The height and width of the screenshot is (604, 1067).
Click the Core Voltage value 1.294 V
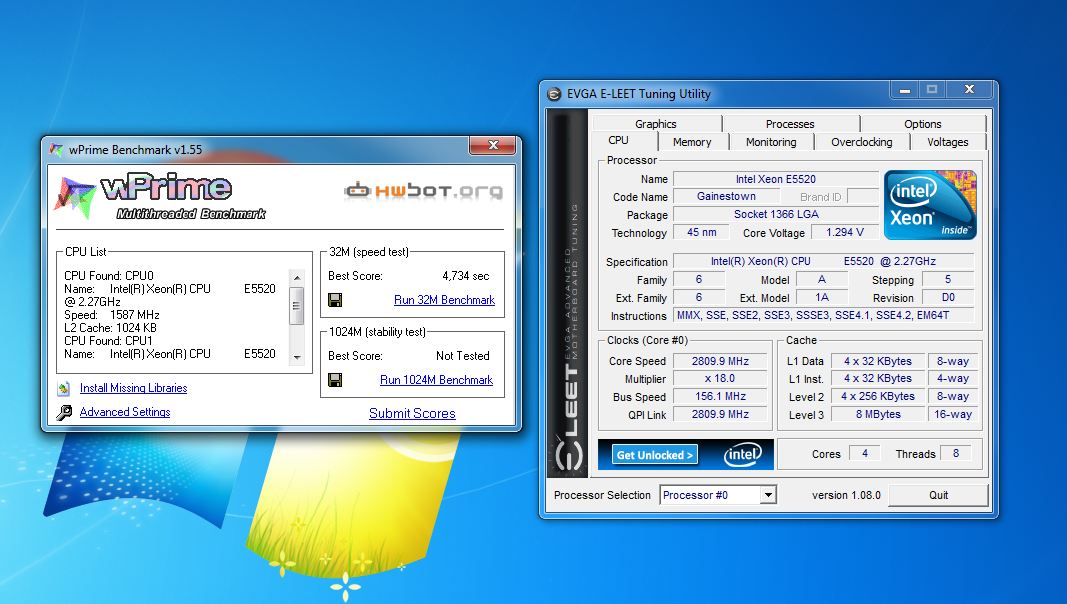(844, 233)
